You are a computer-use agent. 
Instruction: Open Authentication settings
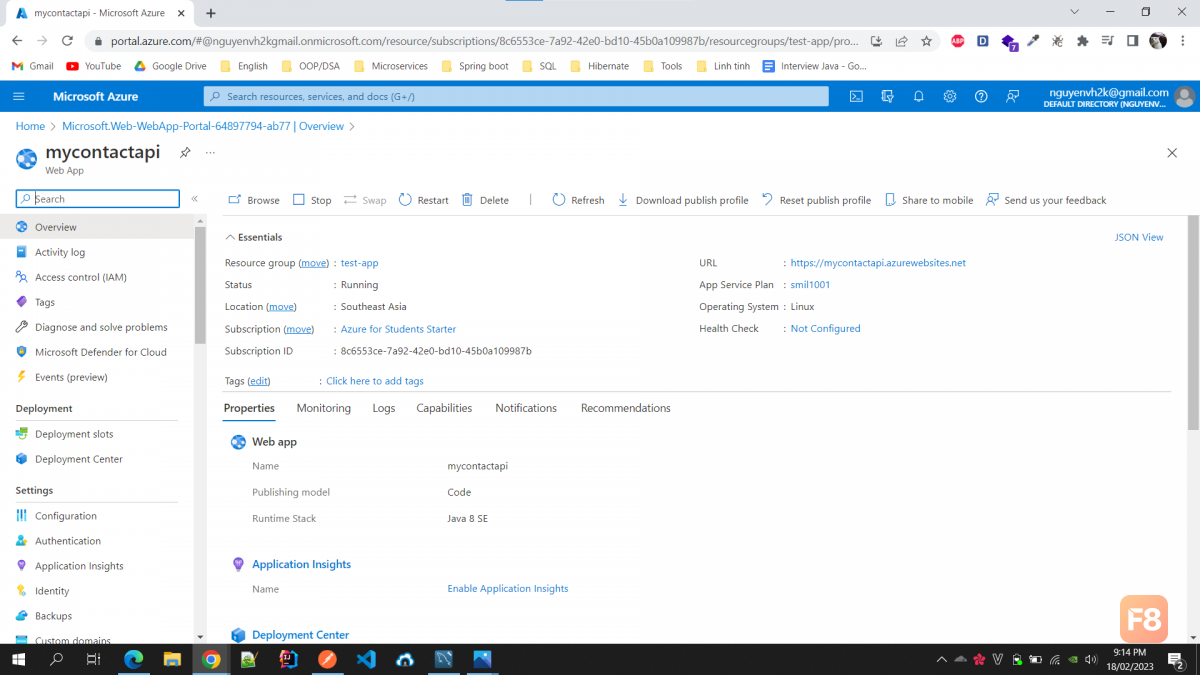[96, 541]
